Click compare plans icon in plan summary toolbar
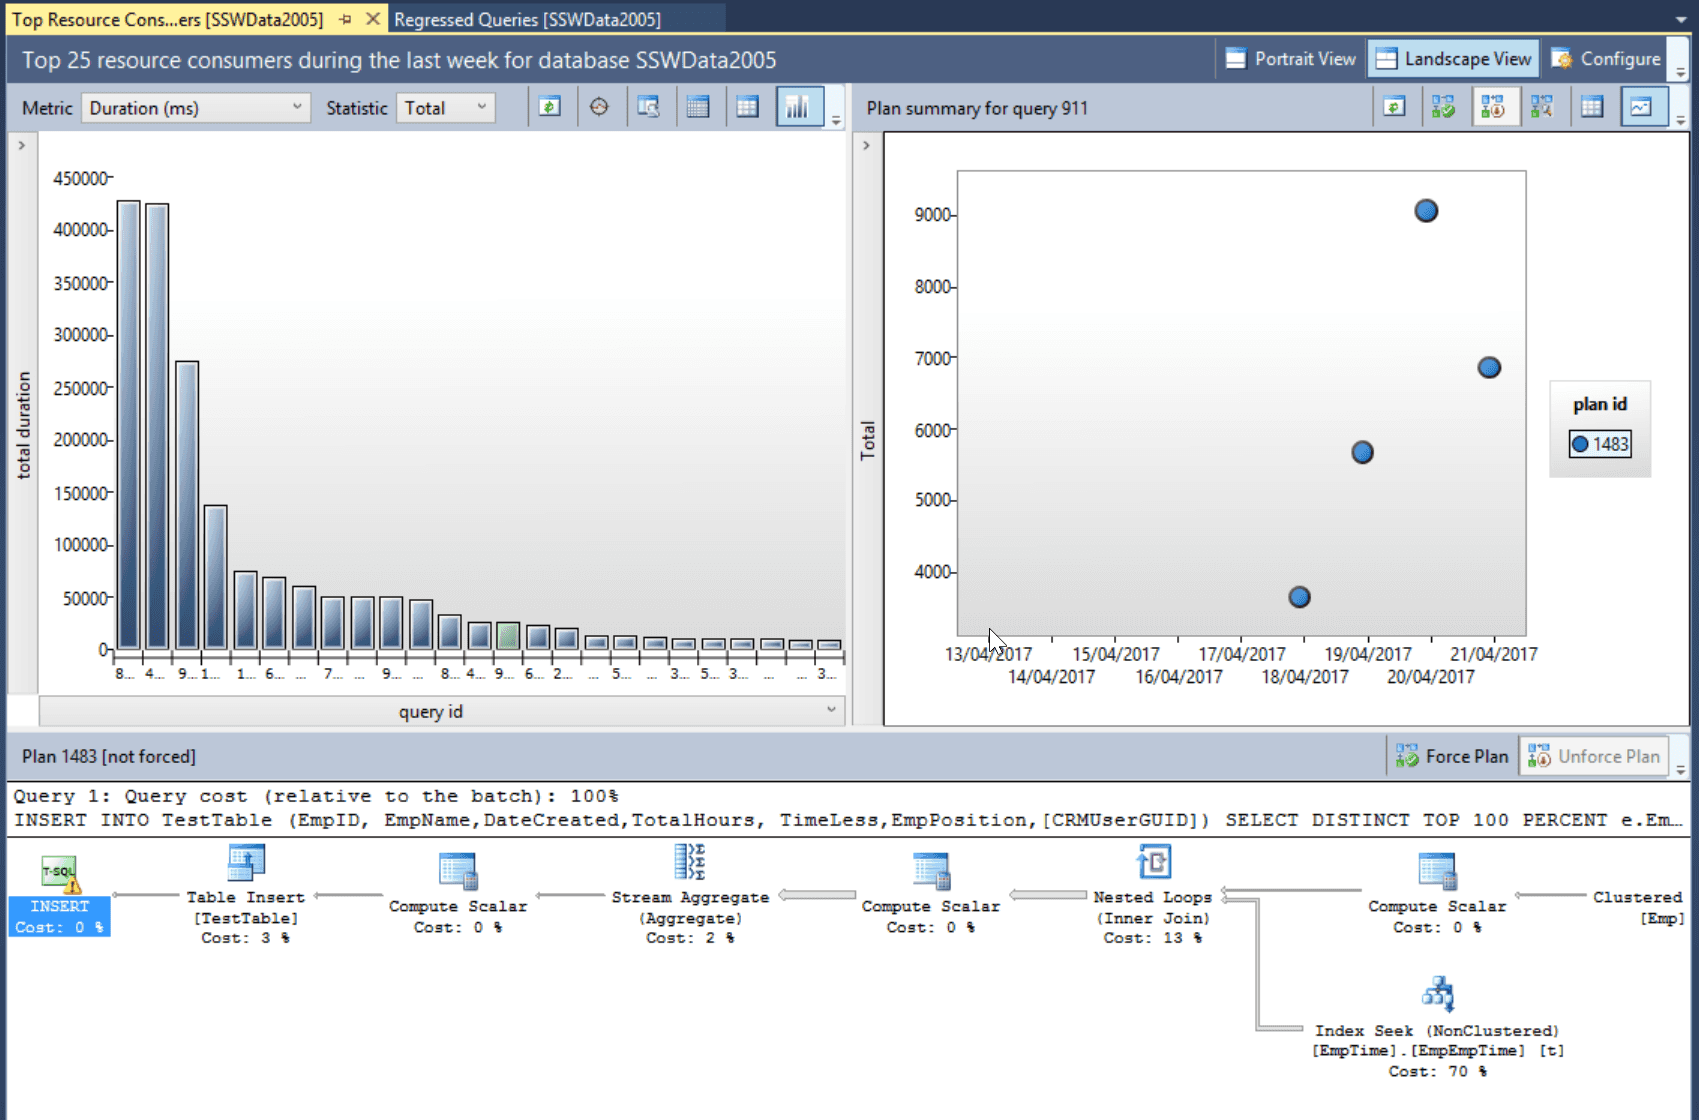1699x1120 pixels. (x=1541, y=107)
